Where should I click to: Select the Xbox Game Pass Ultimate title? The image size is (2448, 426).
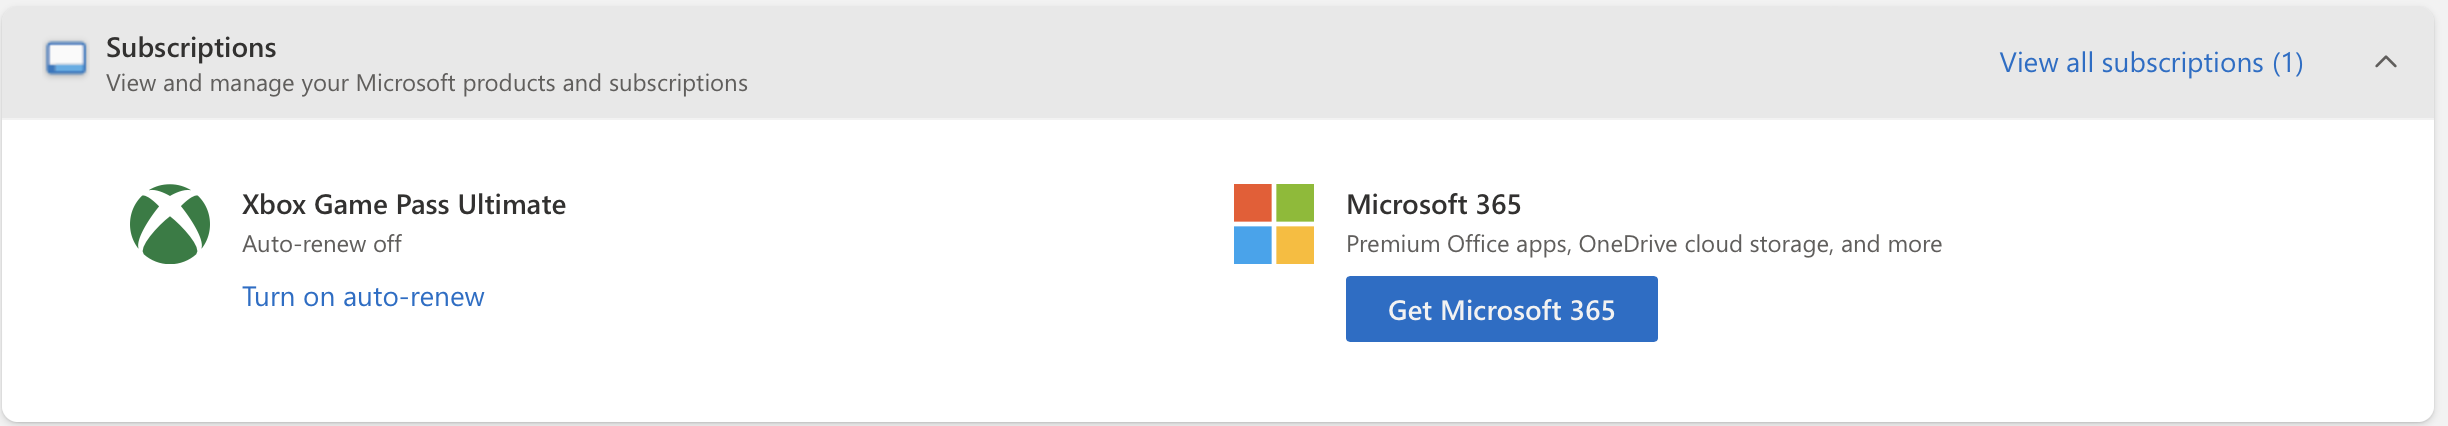pos(404,204)
